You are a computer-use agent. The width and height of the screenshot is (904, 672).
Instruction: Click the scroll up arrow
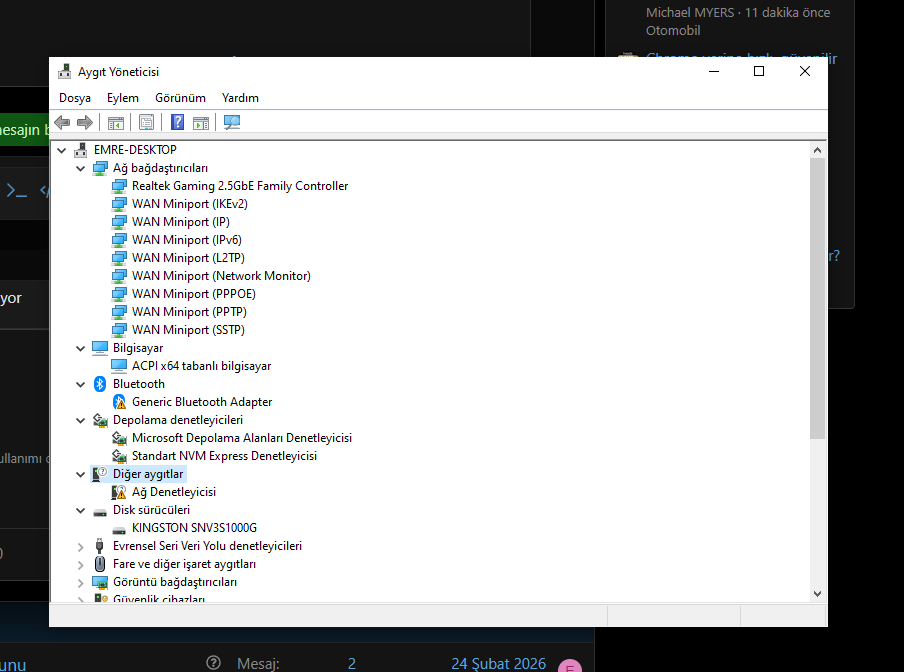tap(817, 150)
